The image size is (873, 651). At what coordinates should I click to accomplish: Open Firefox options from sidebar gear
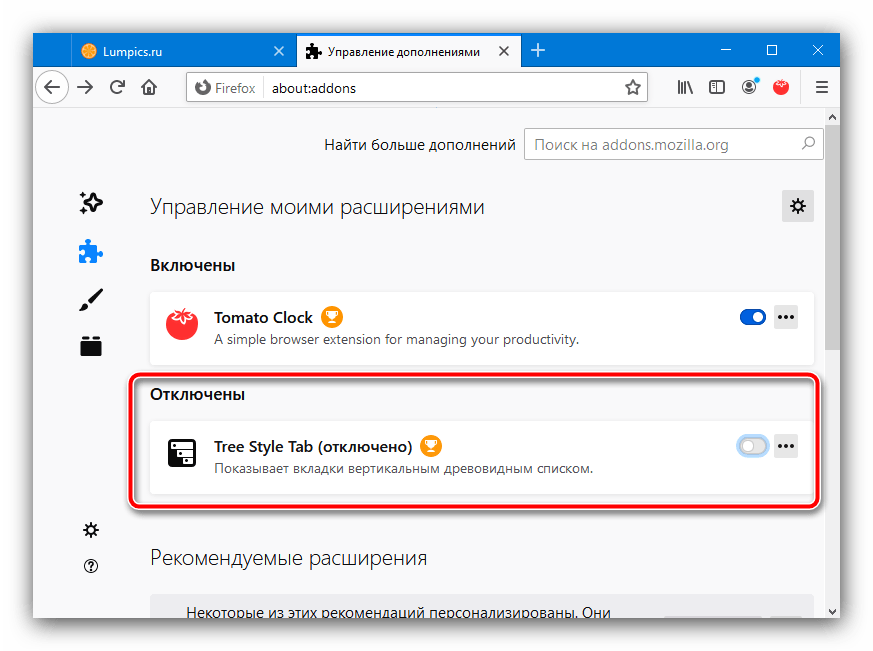(91, 529)
